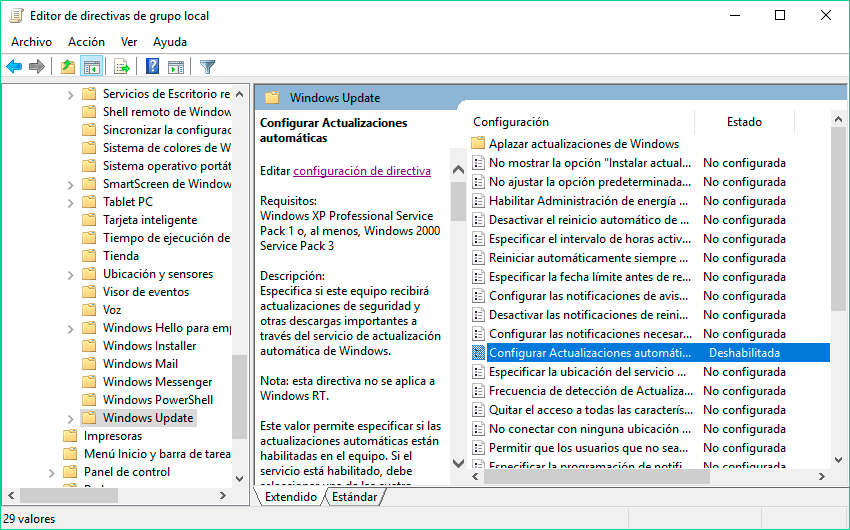This screenshot has width=850, height=530.
Task: Select Especificar el intervalo de horas activas
Action: pos(590,239)
